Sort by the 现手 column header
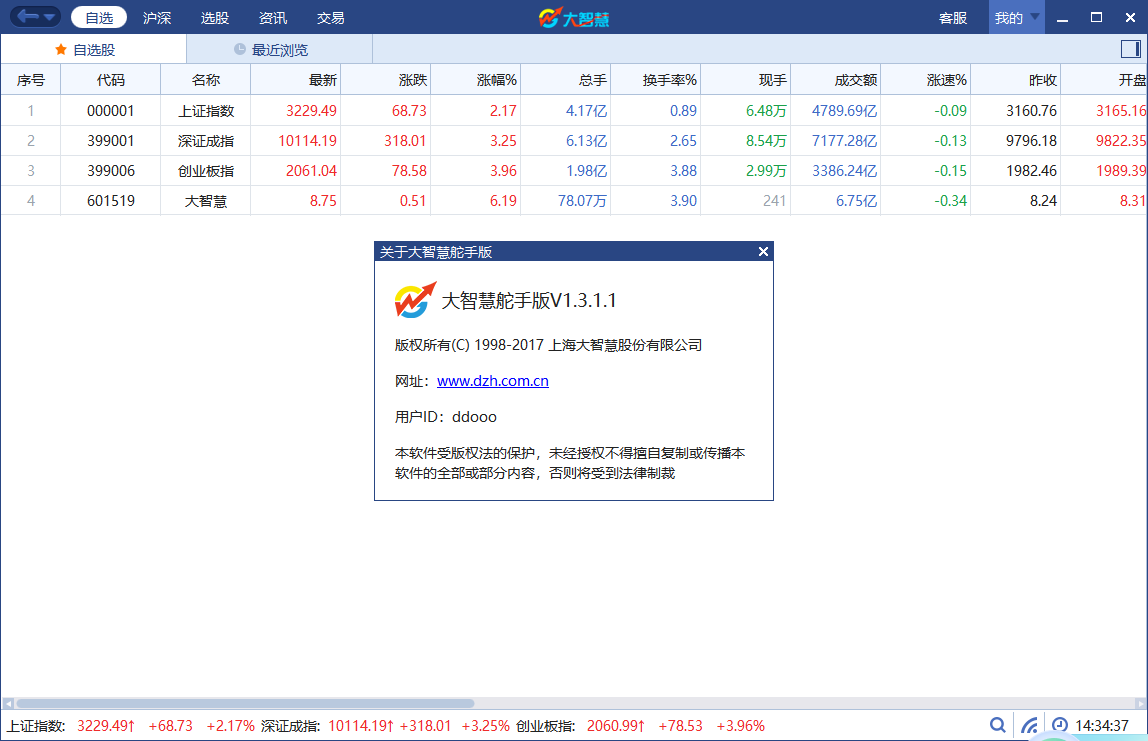The width and height of the screenshot is (1148, 741). (x=746, y=80)
